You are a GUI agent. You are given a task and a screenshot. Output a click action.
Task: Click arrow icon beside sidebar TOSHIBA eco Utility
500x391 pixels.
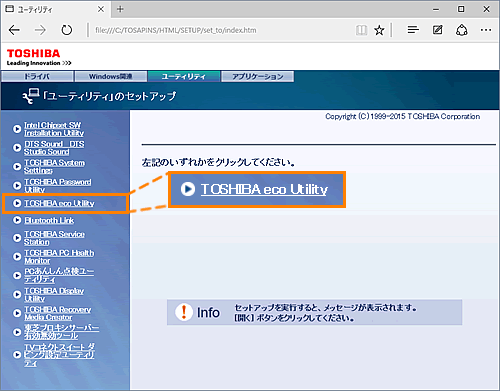coord(17,203)
